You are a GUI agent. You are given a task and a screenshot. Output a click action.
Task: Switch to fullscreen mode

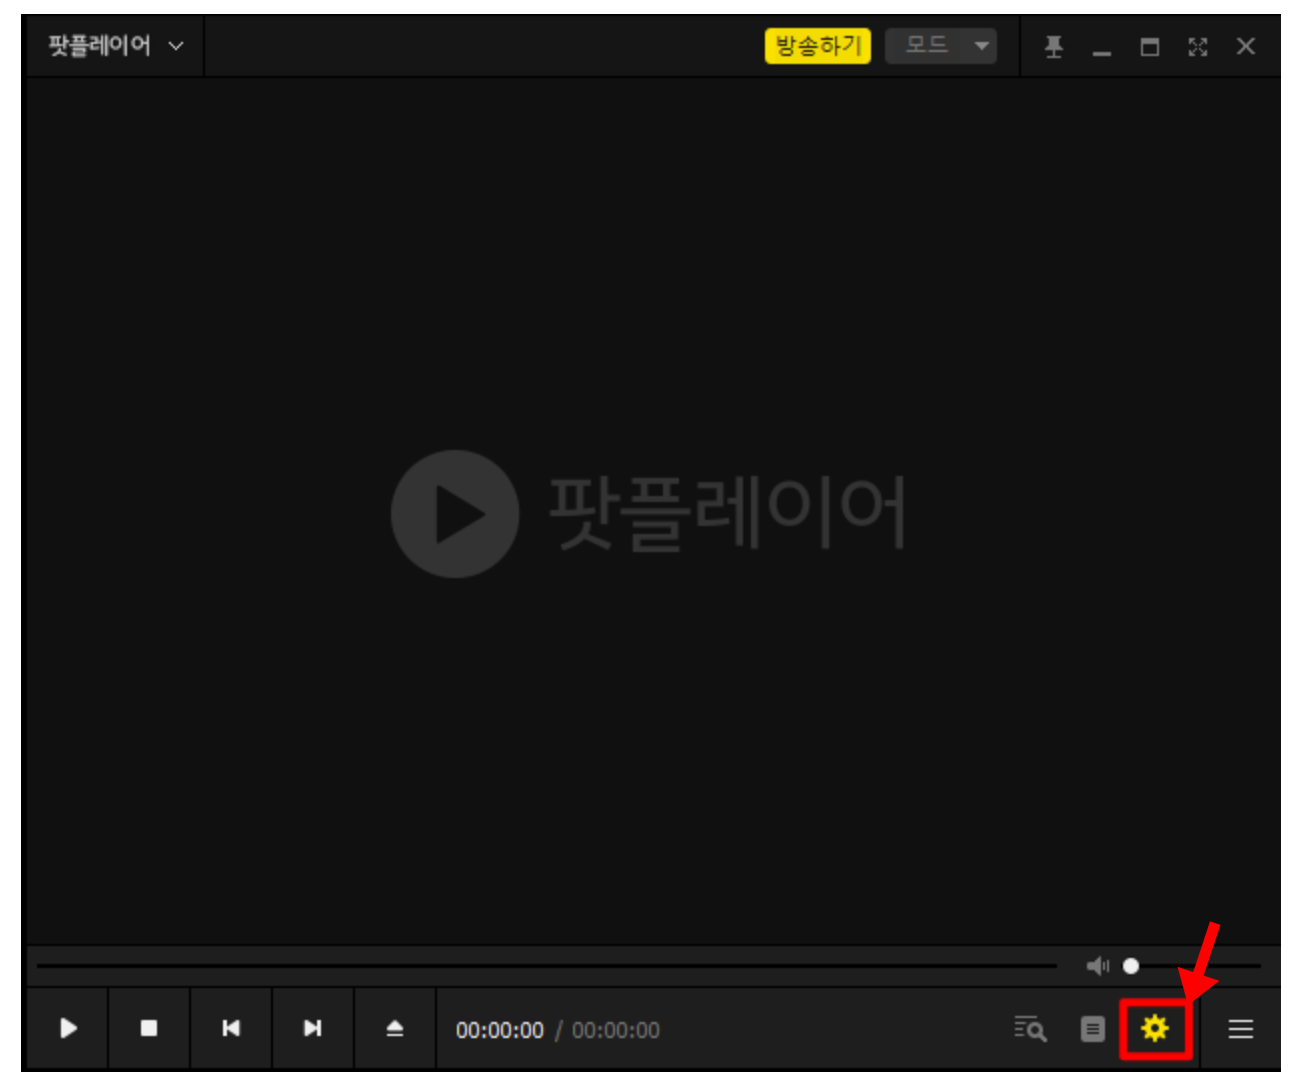1198,46
